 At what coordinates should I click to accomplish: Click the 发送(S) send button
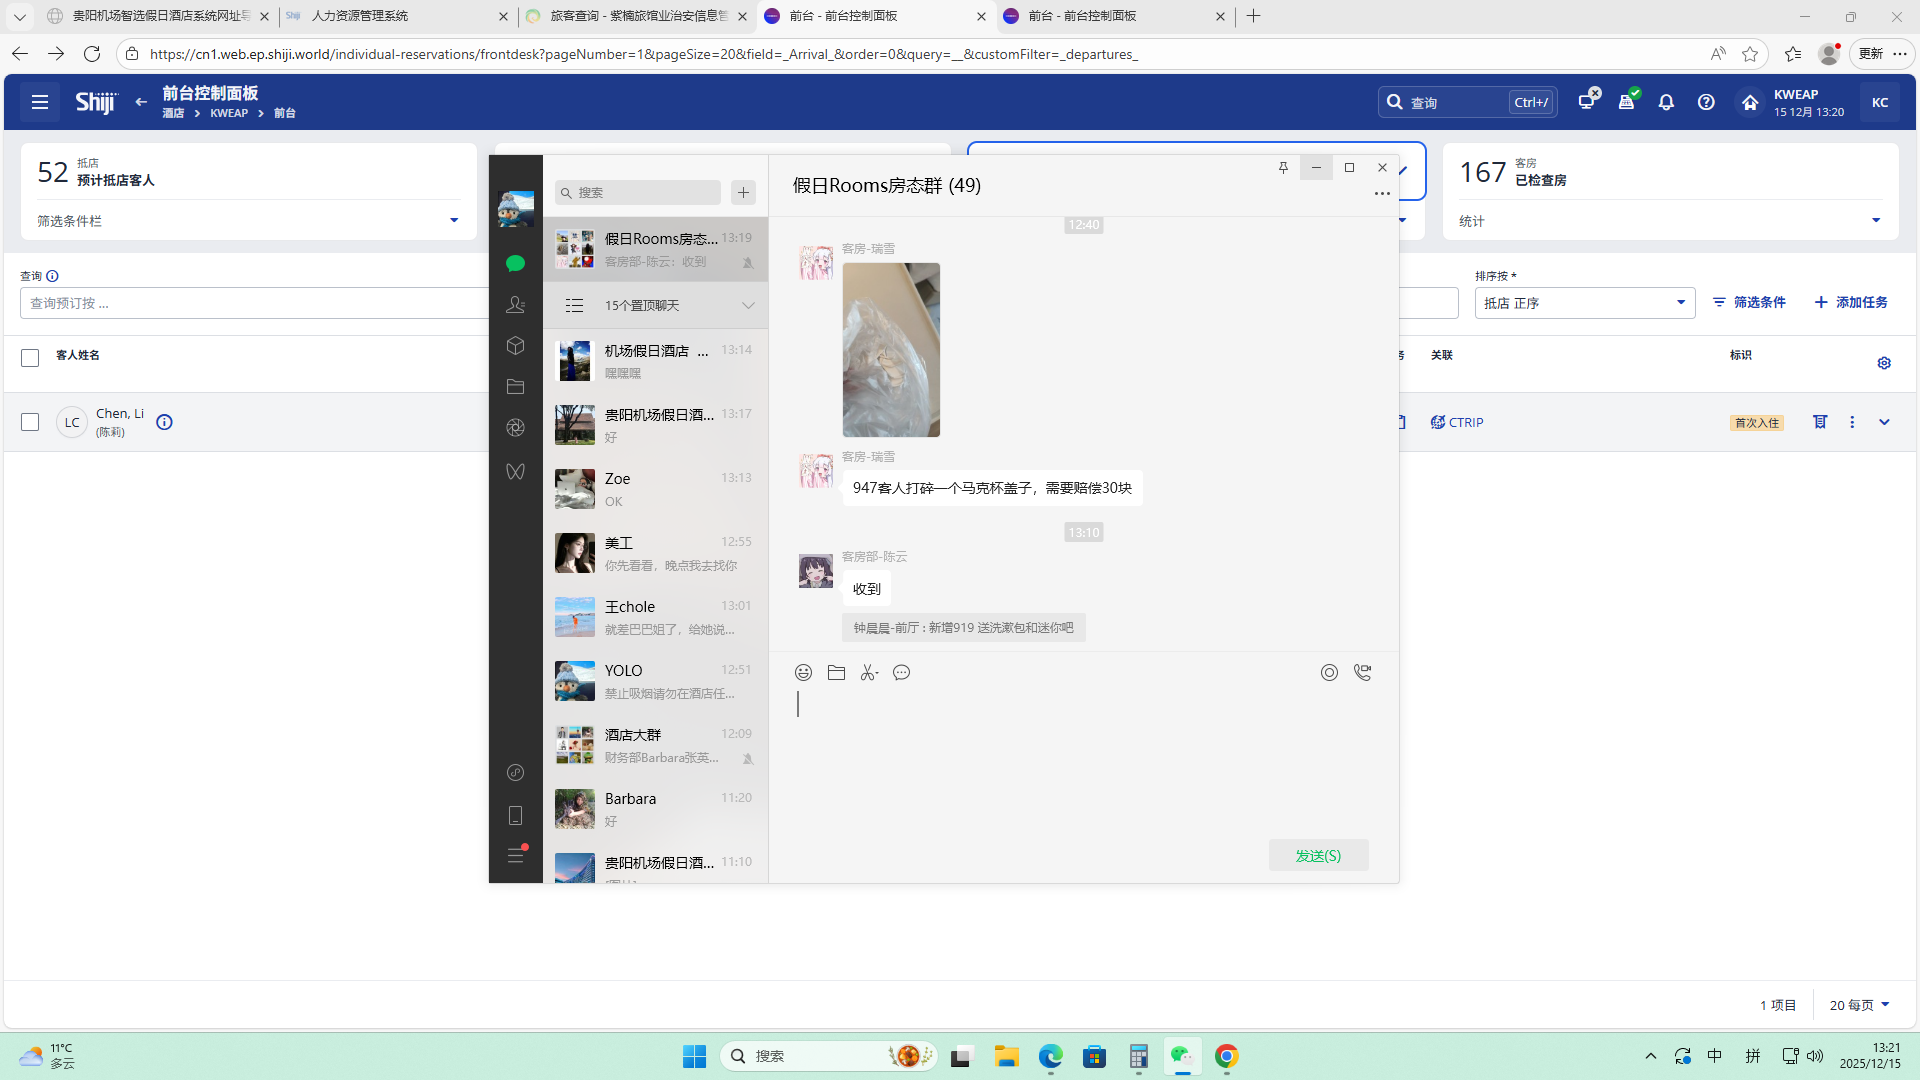[1318, 855]
